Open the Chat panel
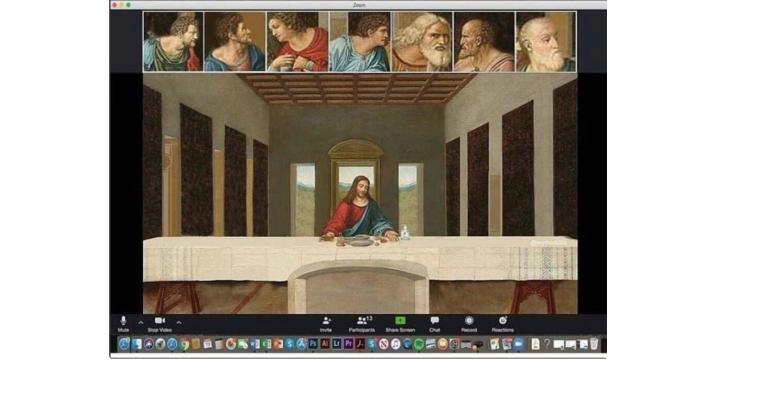This screenshot has width=770, height=400. pyautogui.click(x=435, y=324)
